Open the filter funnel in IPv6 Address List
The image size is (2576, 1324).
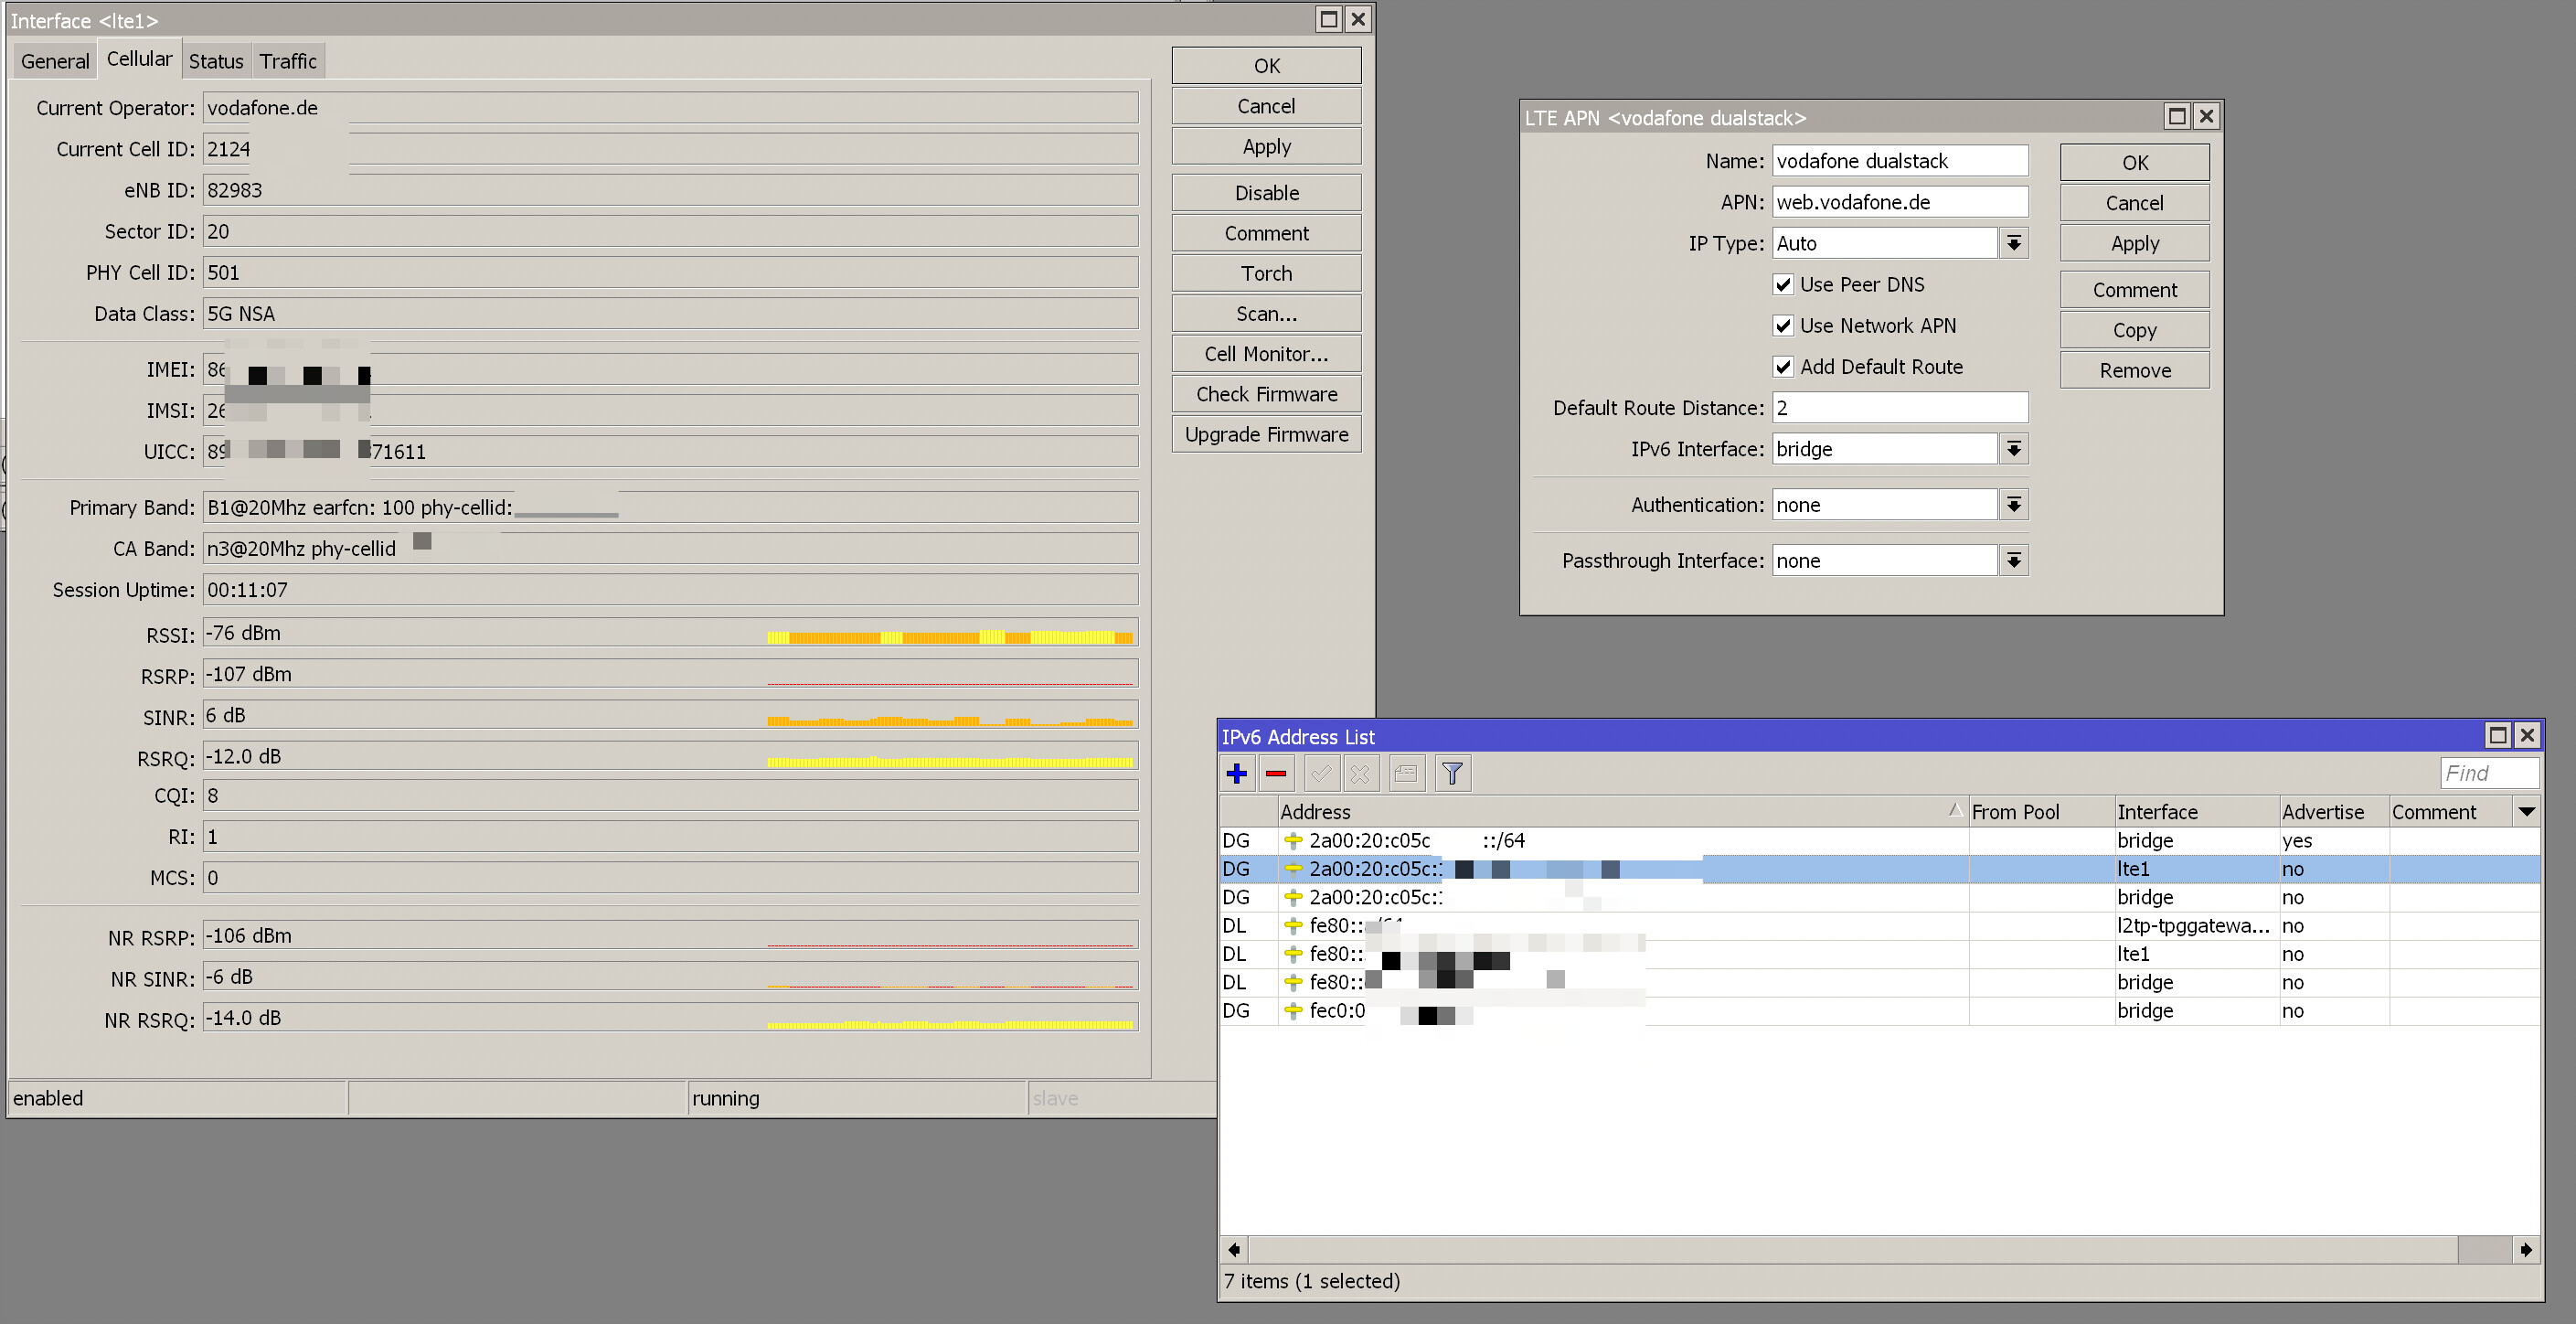1452,773
